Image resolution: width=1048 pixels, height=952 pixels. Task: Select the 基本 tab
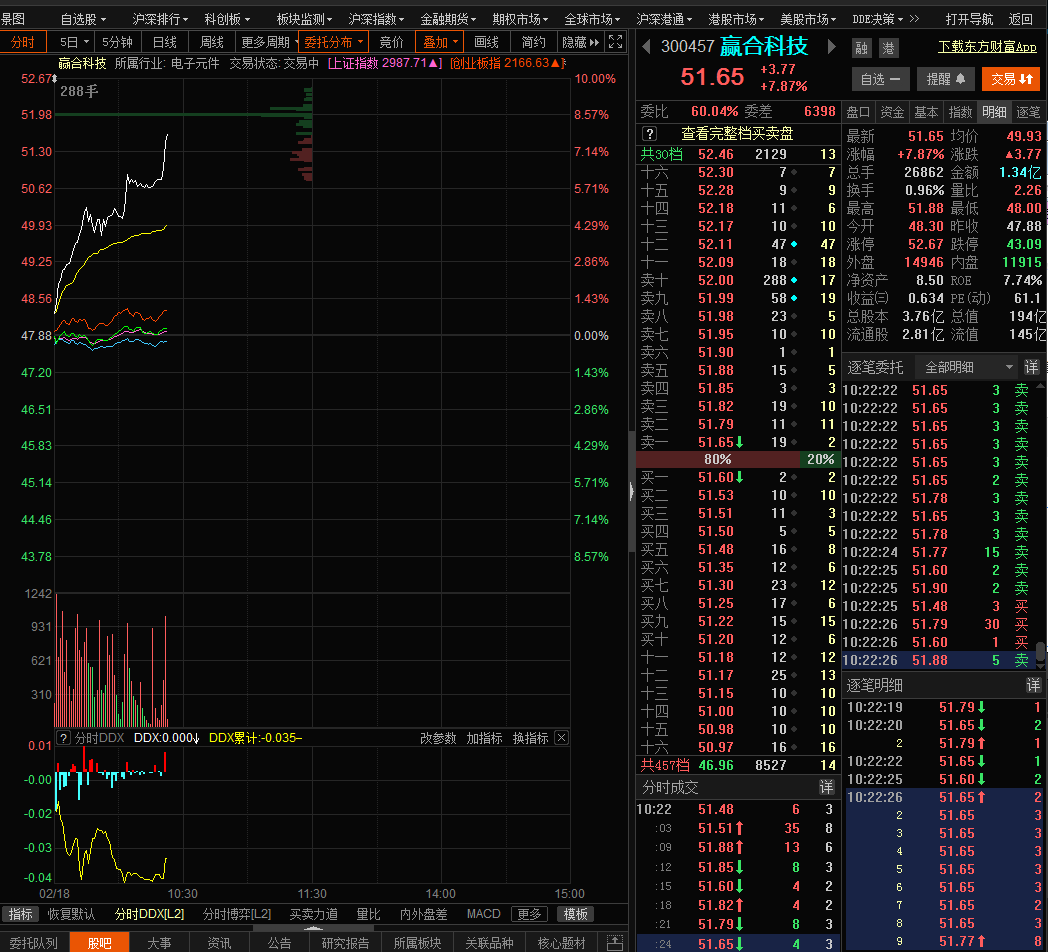(926, 112)
